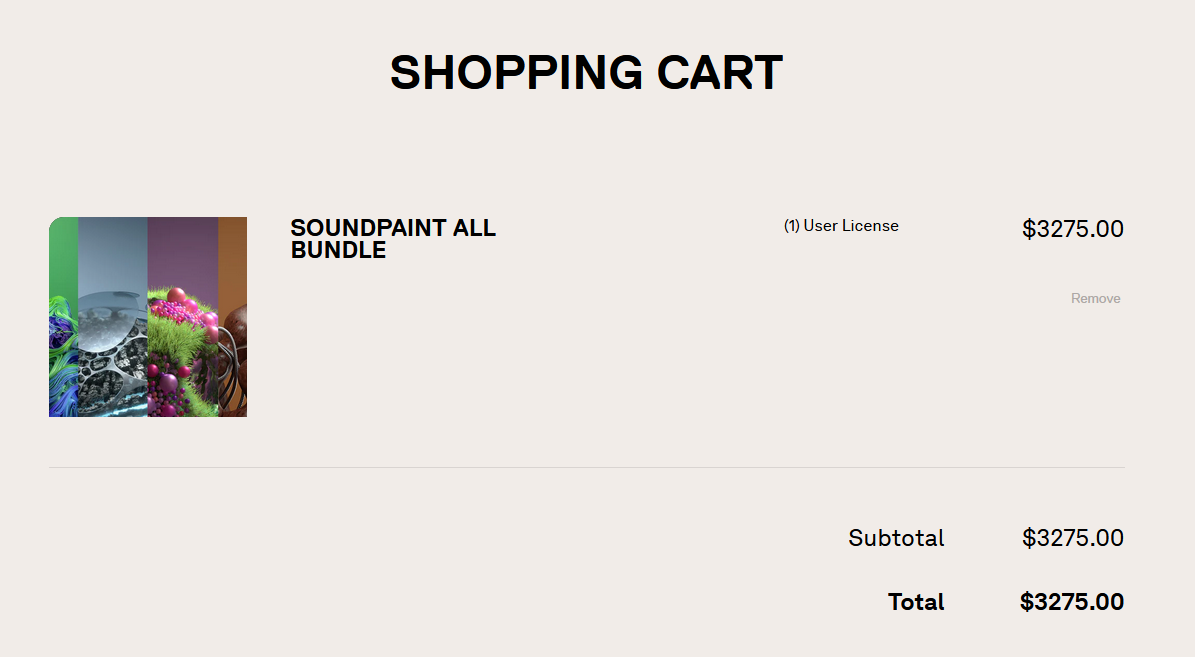Click the User License label
Screen dimensions: 1195x657
pyautogui.click(x=851, y=226)
